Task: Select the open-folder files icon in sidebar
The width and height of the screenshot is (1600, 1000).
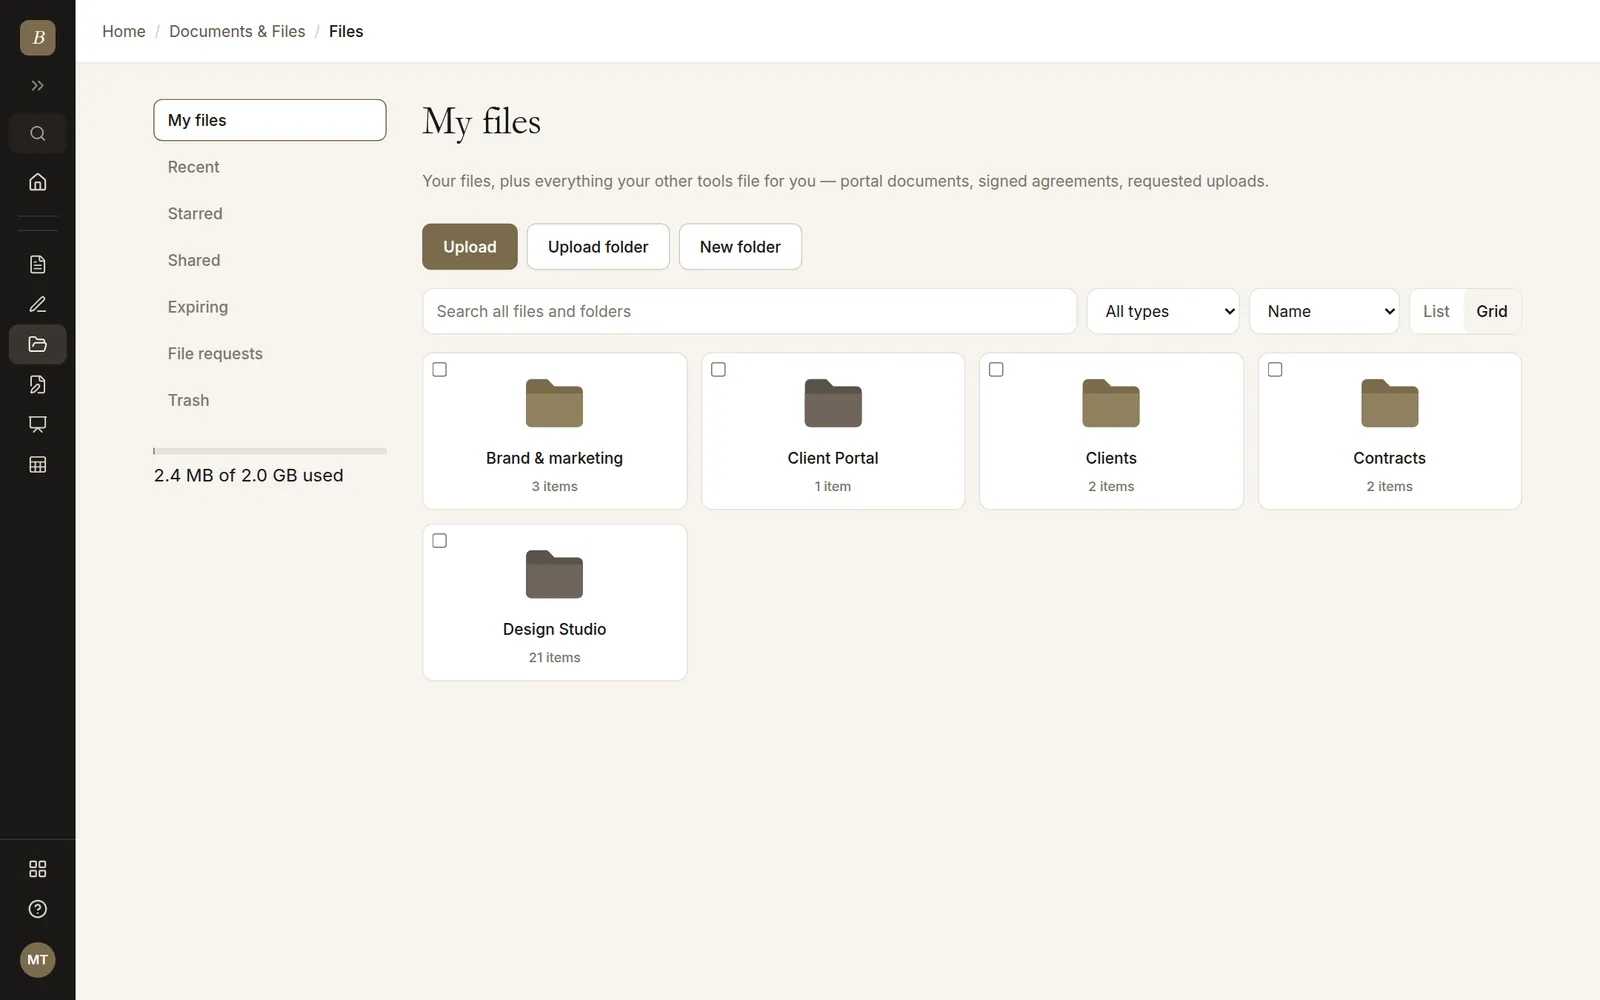Action: [38, 344]
